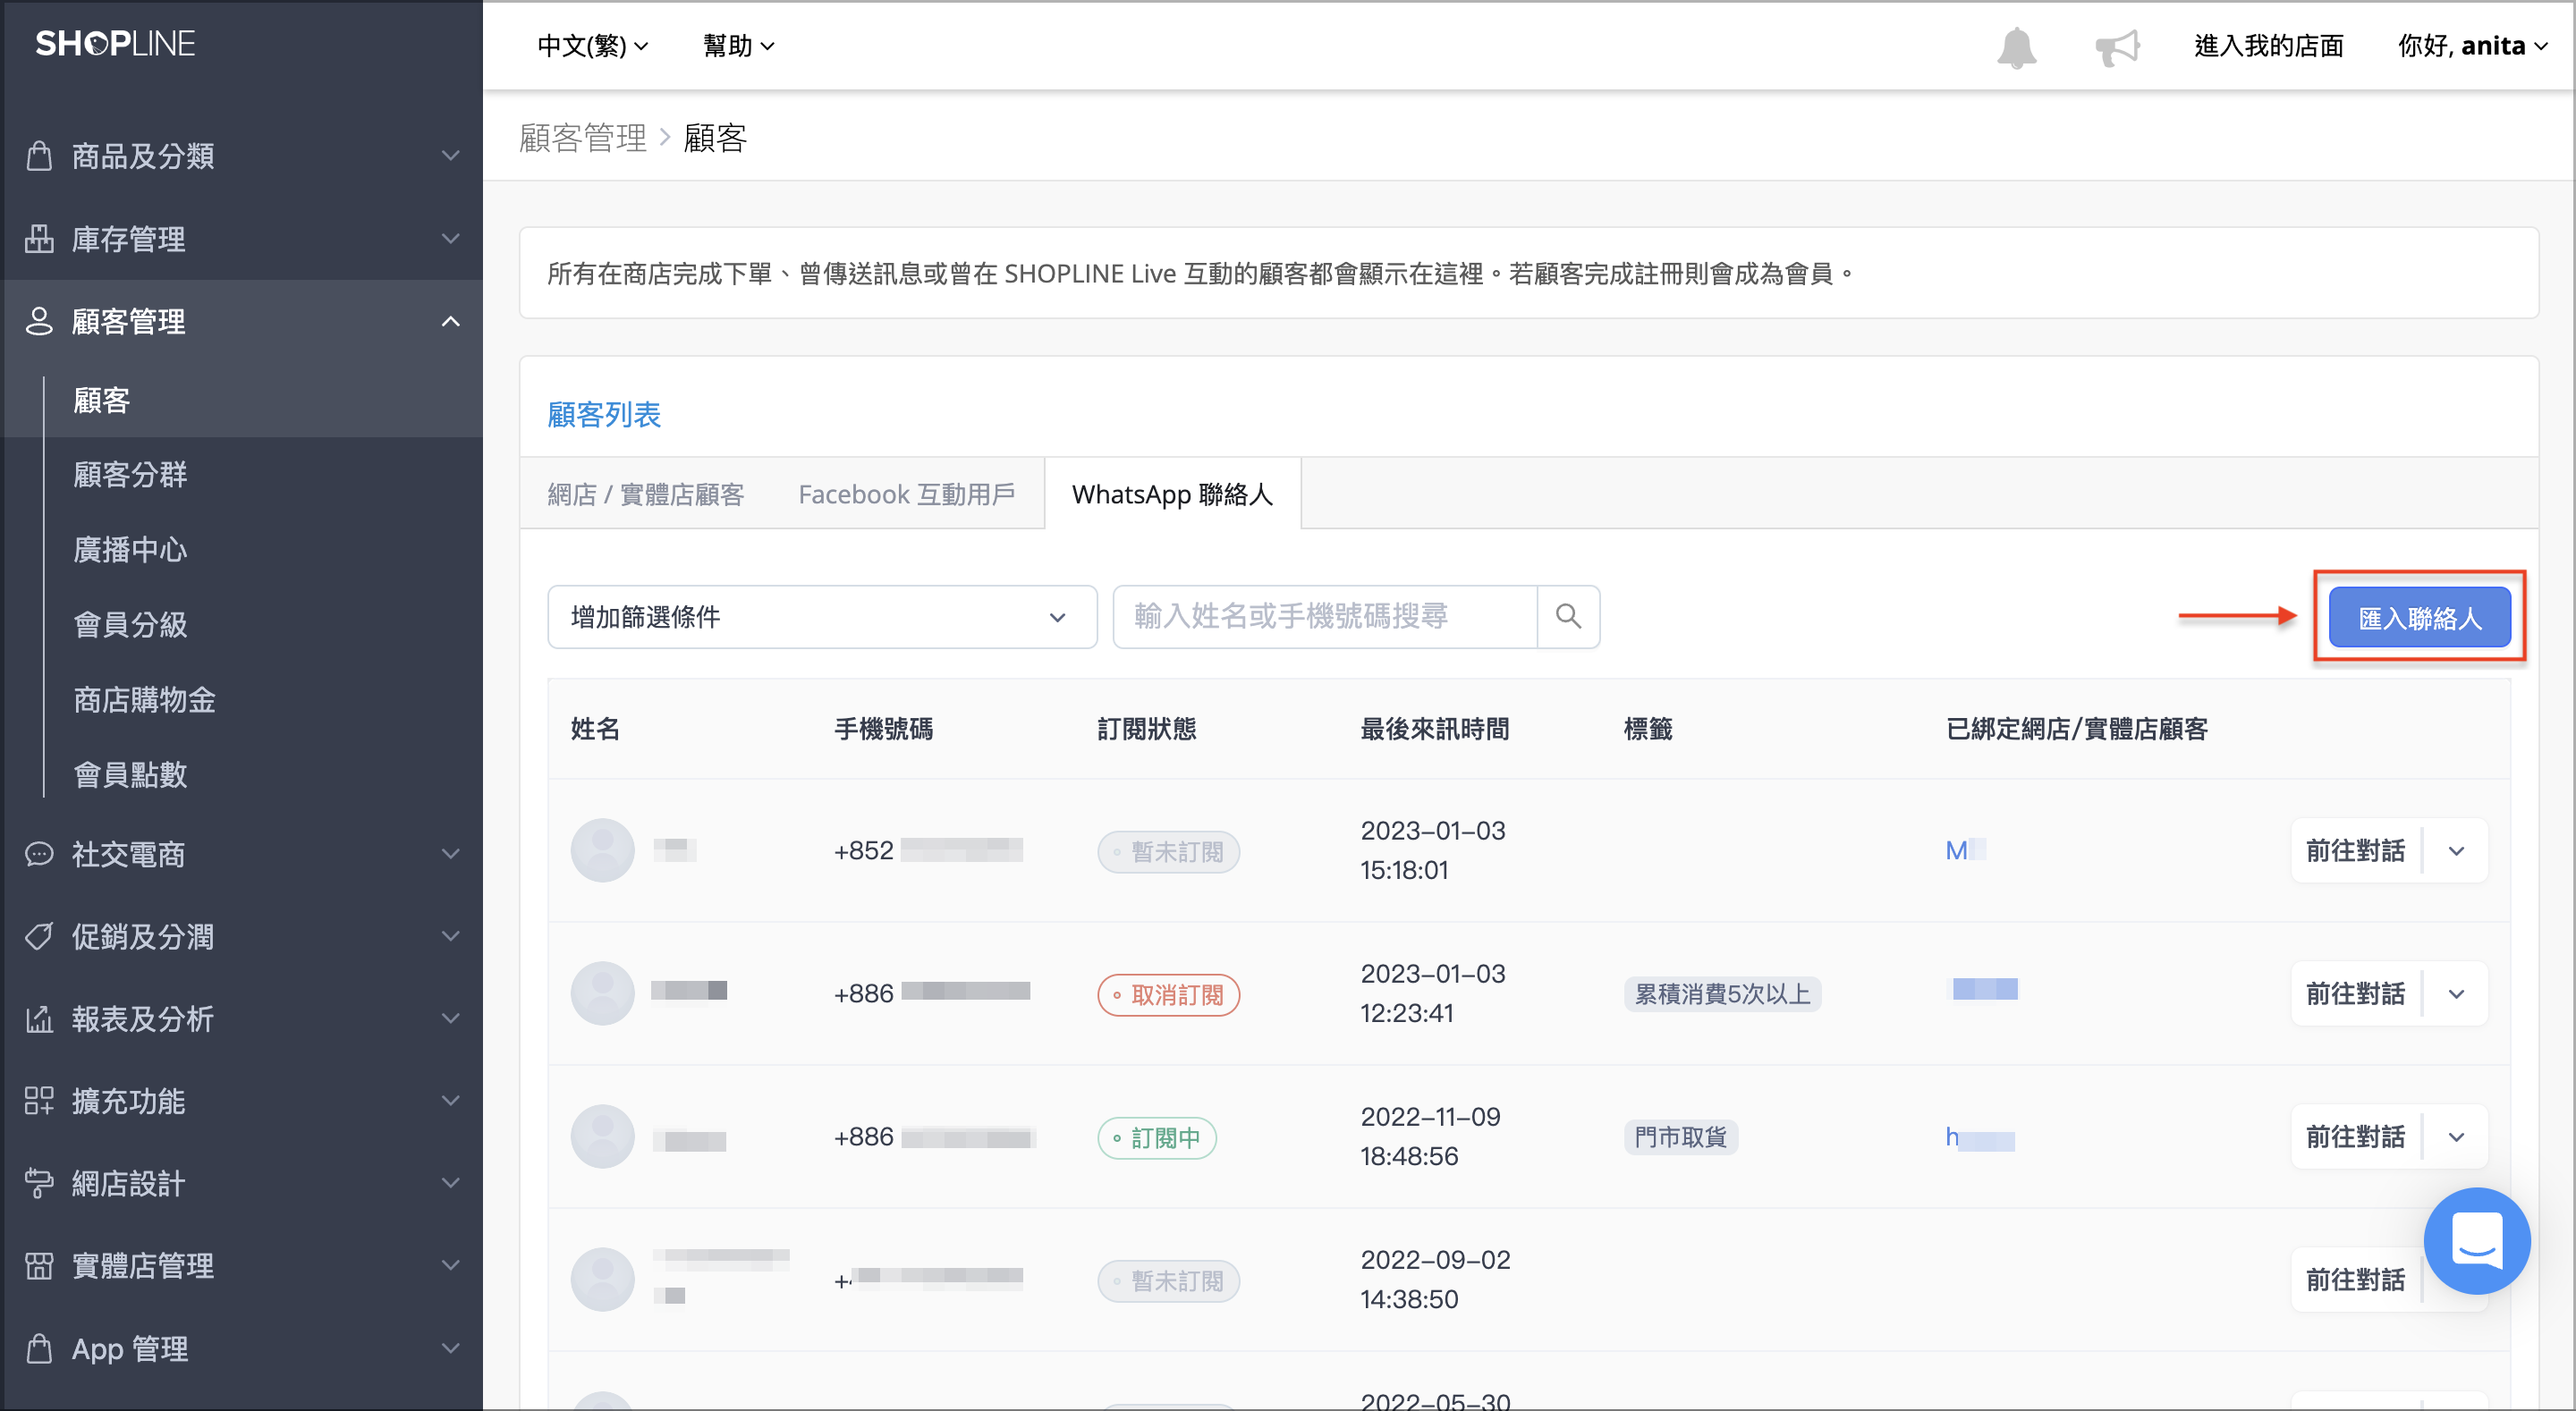Collapse the 顧客管理 menu
Viewport: 2576px width, 1411px height.
coord(451,321)
